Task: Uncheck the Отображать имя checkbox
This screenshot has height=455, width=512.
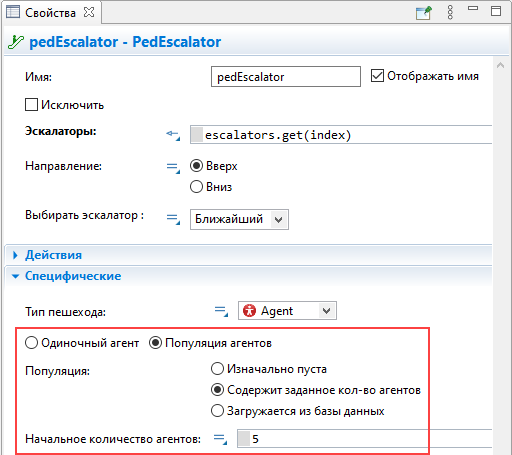Action: (x=377, y=76)
